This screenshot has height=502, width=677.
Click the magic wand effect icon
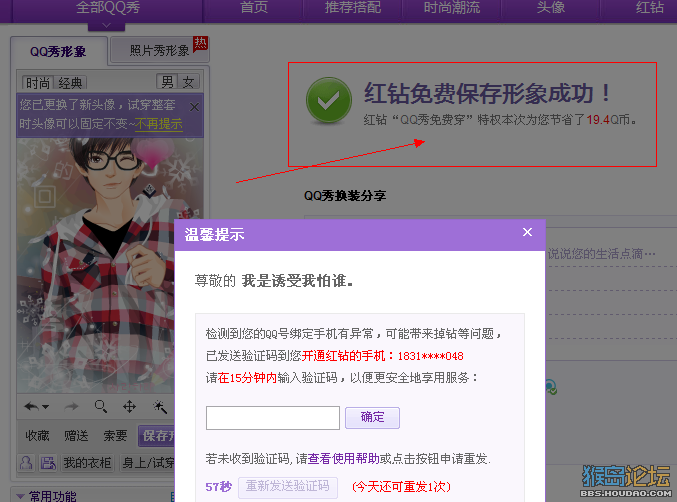point(159,406)
